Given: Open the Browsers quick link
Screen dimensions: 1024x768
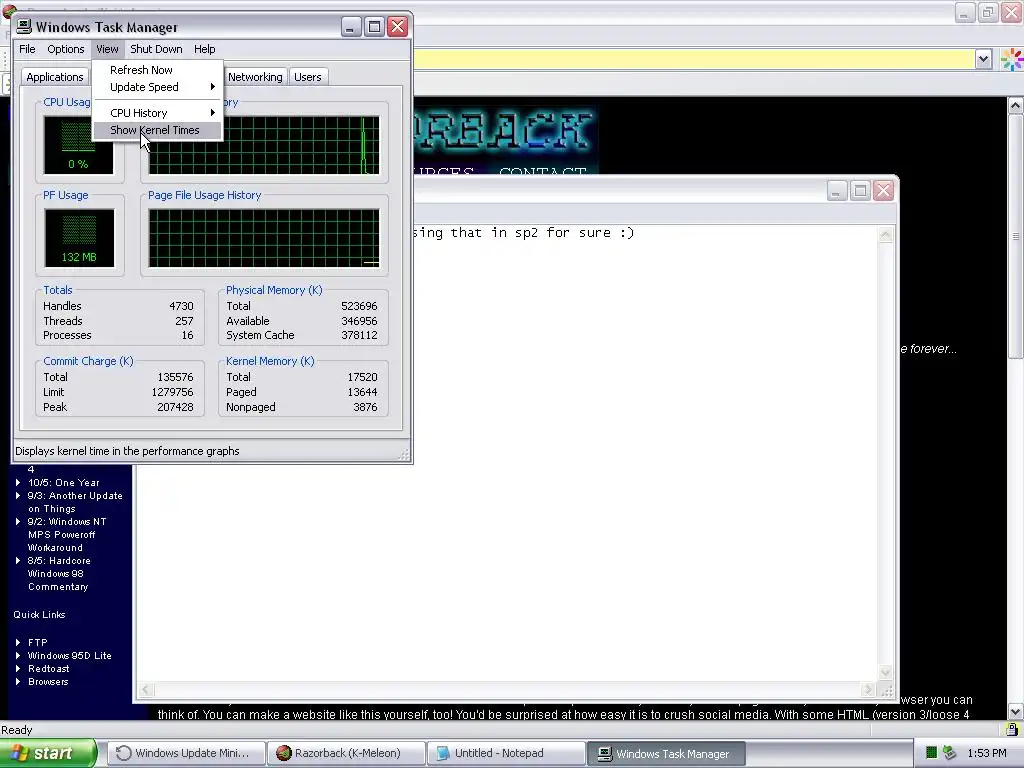Looking at the screenshot, I should [48, 682].
